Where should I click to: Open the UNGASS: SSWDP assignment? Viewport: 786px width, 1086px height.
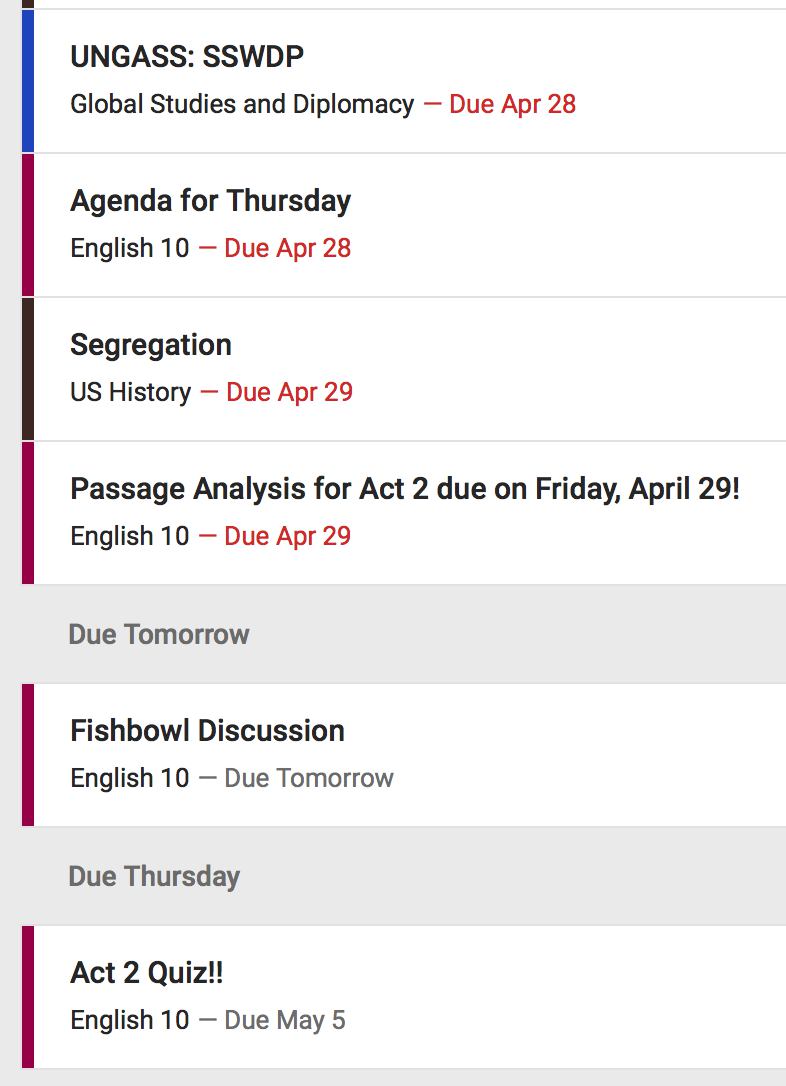(x=187, y=58)
